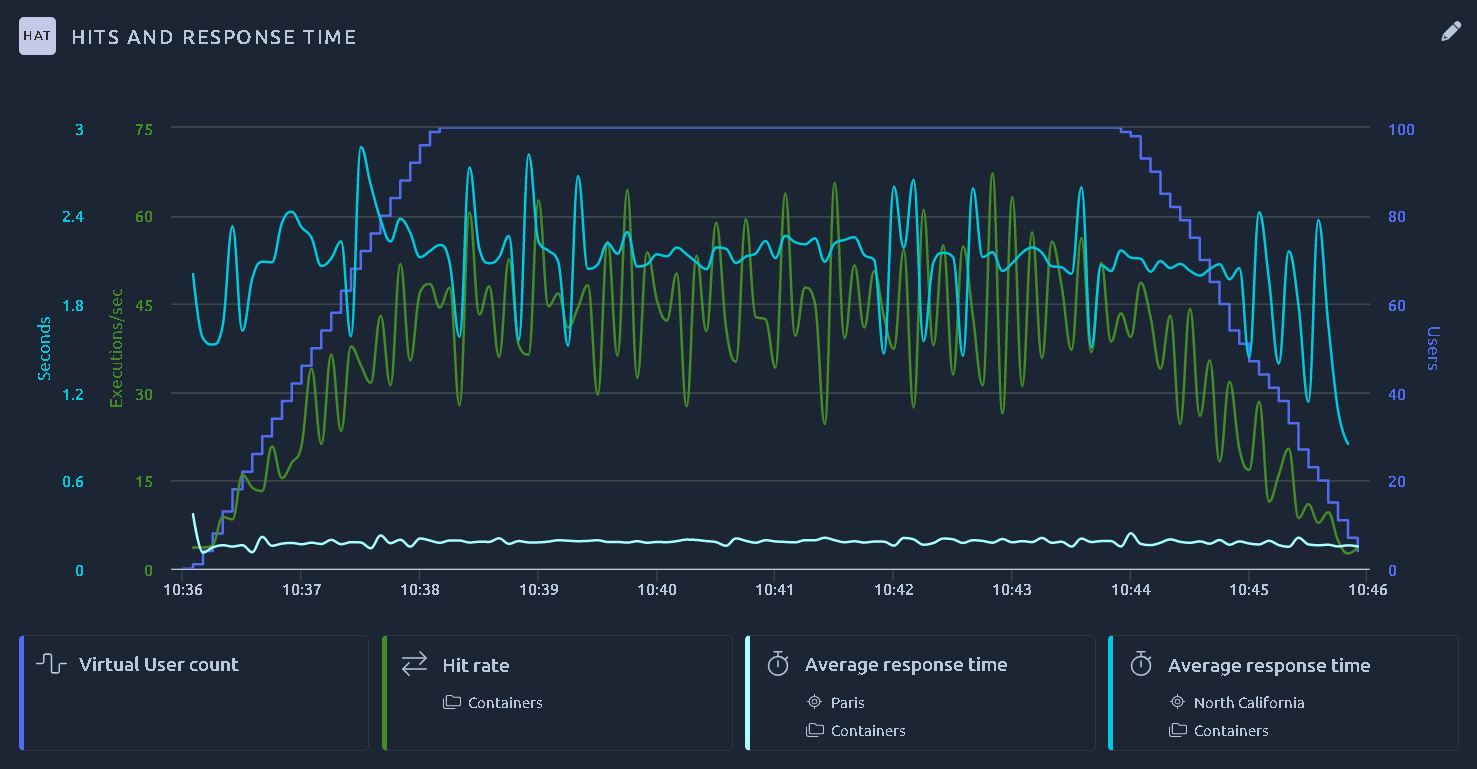Click the Paris location target icon
This screenshot has height=769, width=1477.
click(x=814, y=702)
